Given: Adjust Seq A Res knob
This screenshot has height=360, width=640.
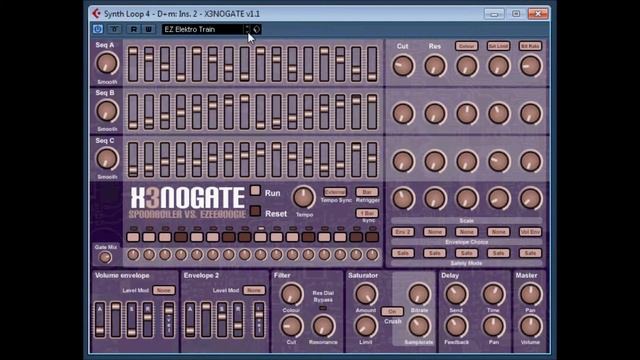Looking at the screenshot, I should click(x=435, y=66).
